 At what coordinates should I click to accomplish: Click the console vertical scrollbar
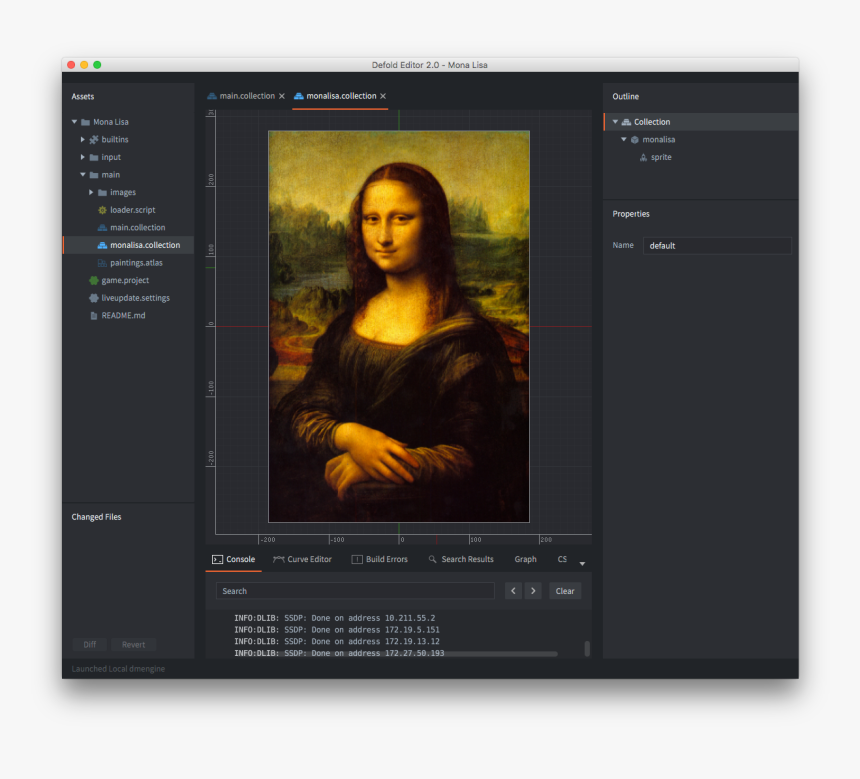click(x=587, y=648)
